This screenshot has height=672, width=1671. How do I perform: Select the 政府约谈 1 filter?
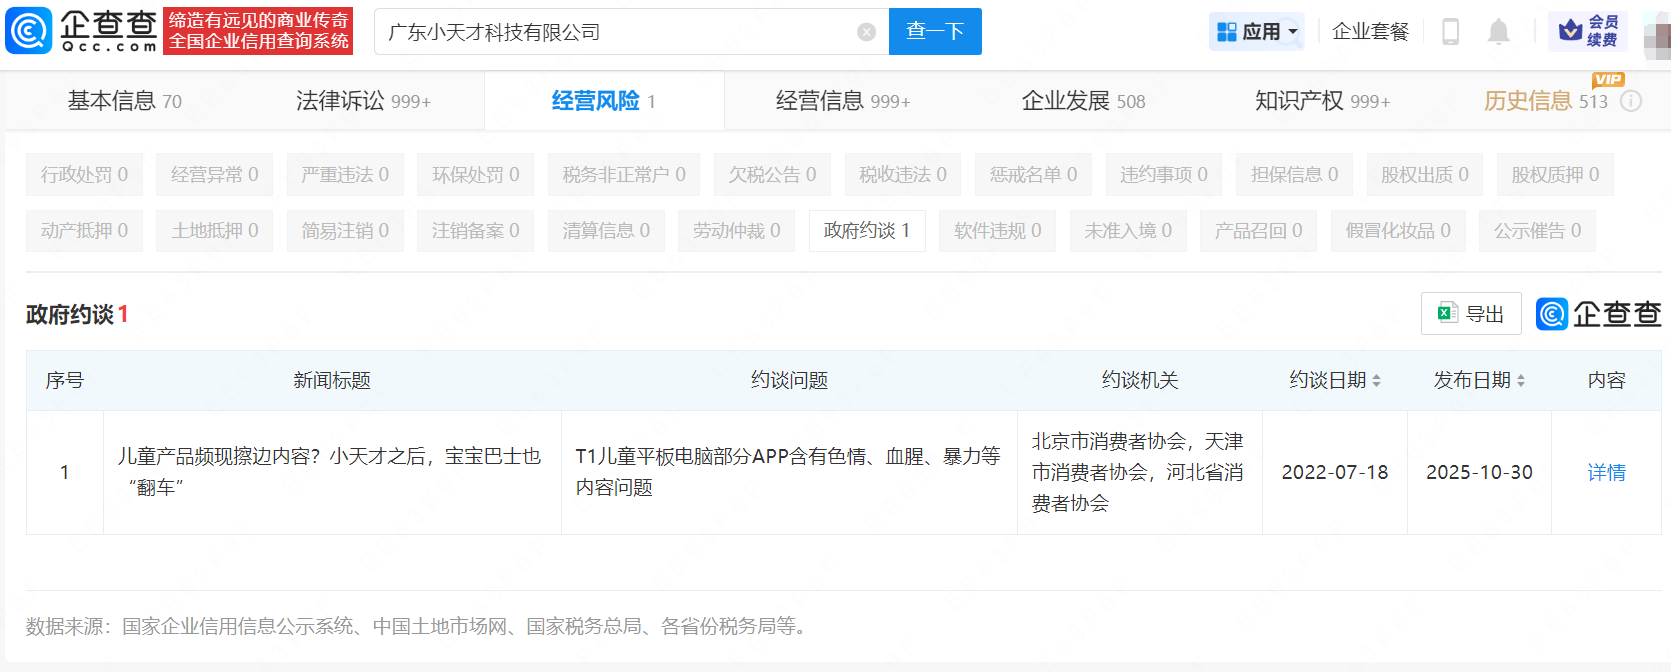pos(866,231)
